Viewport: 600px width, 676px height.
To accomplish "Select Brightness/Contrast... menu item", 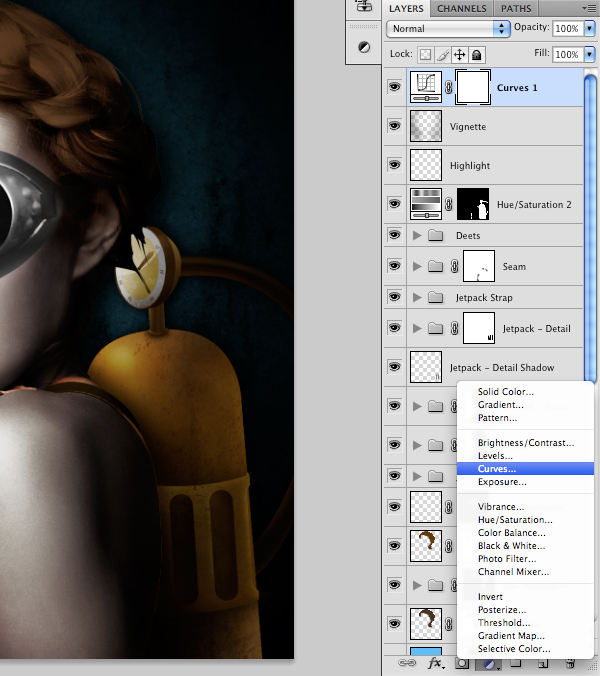I will [x=525, y=443].
